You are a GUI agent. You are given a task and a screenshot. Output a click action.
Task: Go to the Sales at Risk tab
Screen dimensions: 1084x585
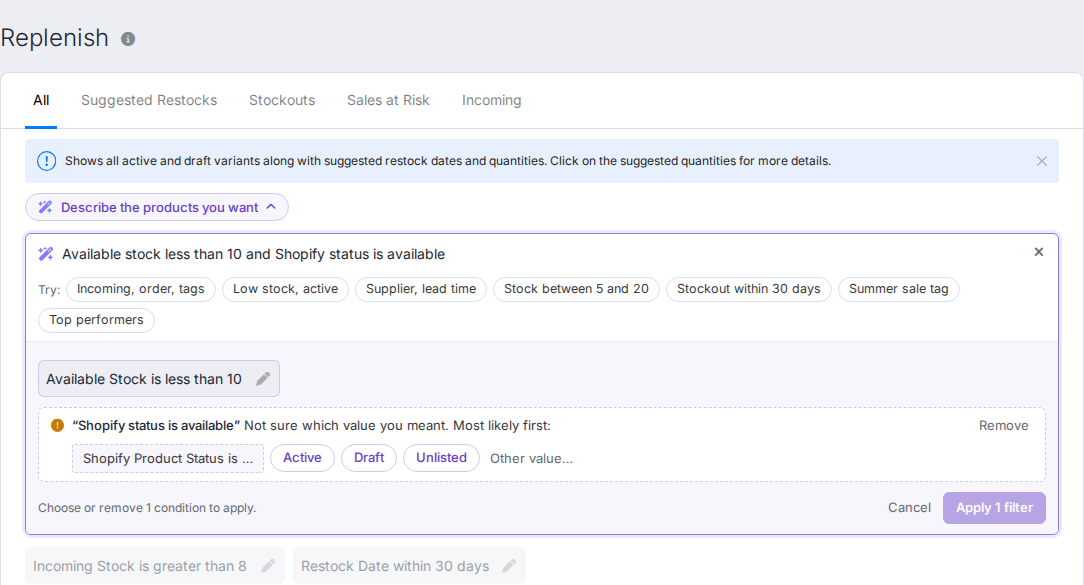388,100
